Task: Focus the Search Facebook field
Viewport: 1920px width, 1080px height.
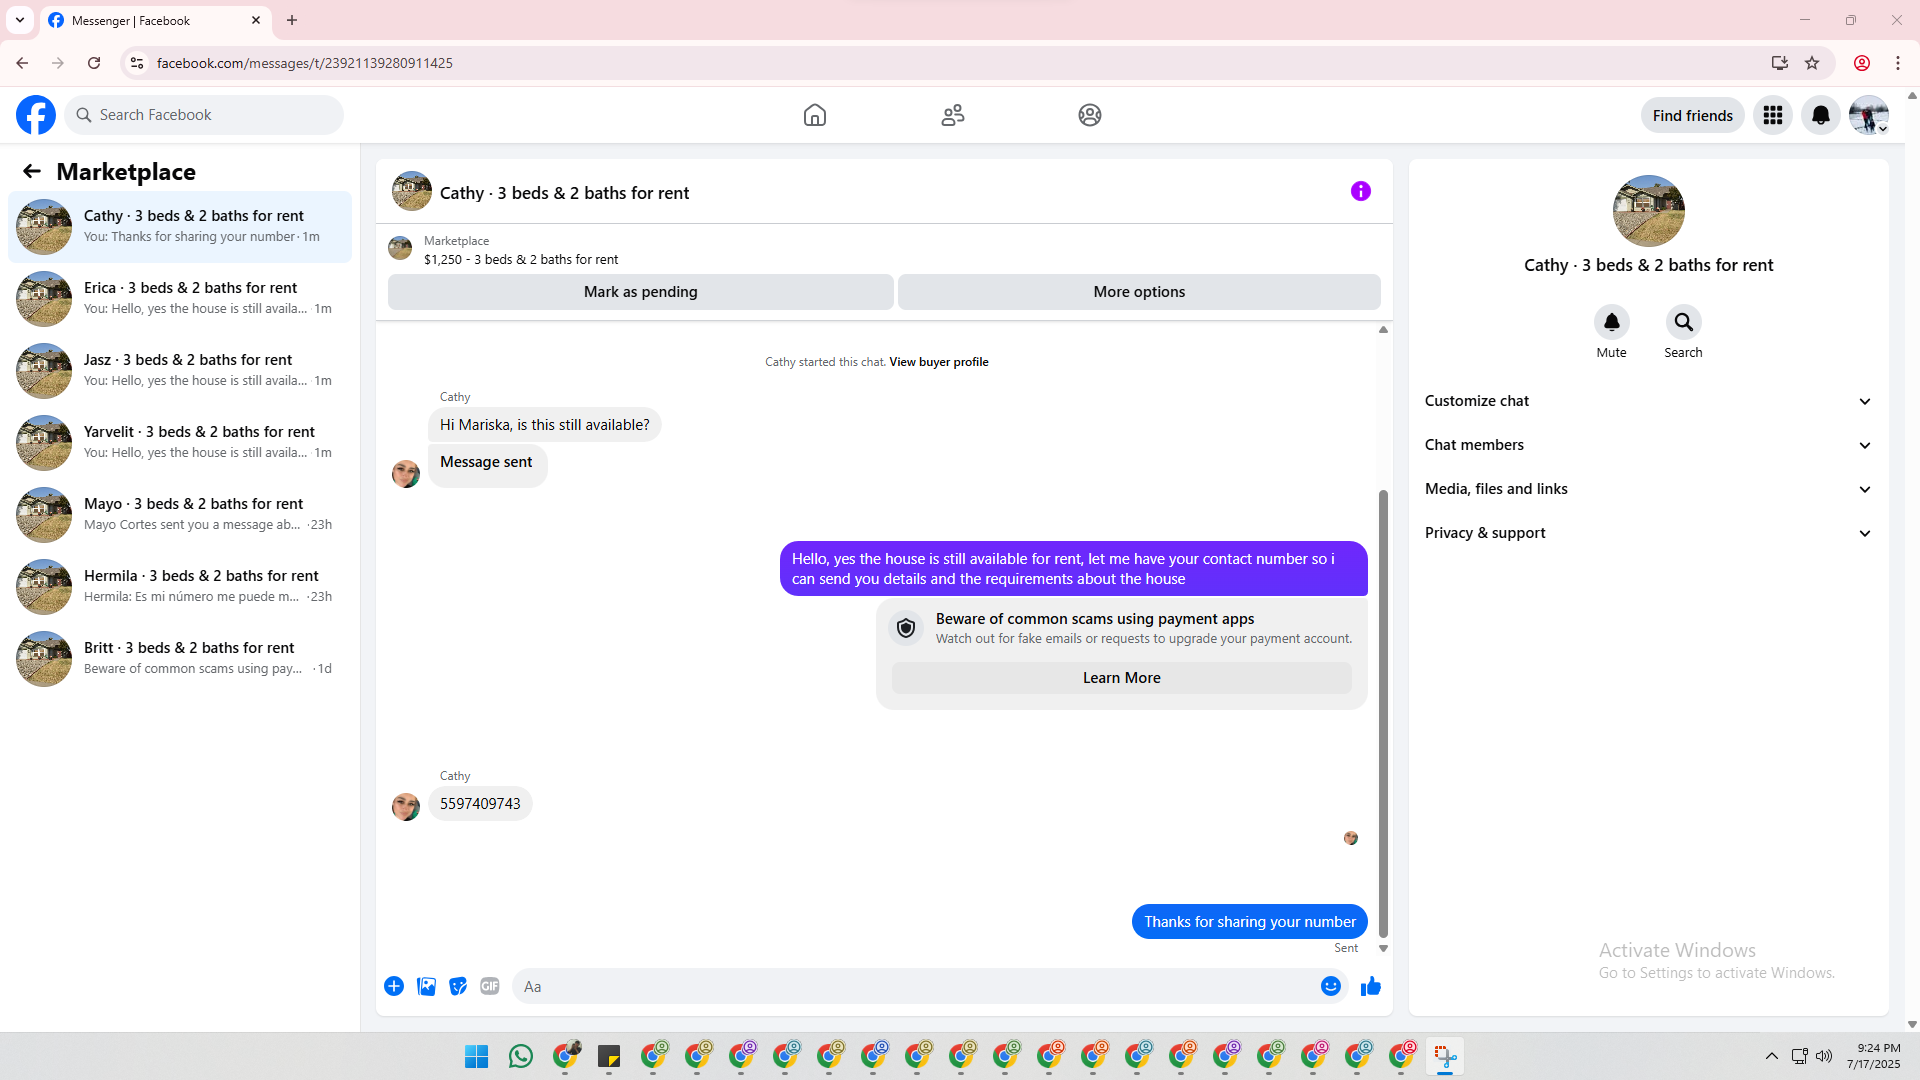Action: [x=204, y=115]
